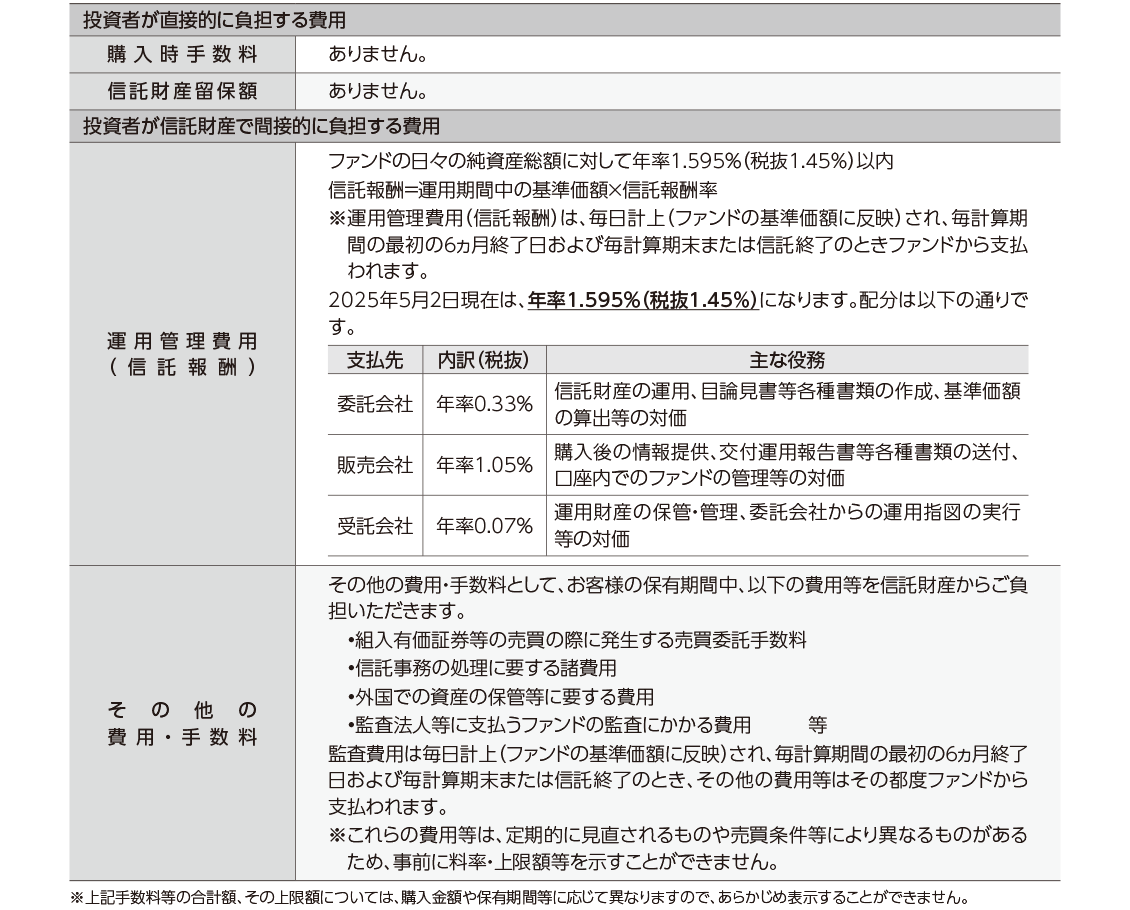Click the ※これらの費用等は footnote text
The width and height of the screenshot is (1130, 910).
[x=677, y=834]
